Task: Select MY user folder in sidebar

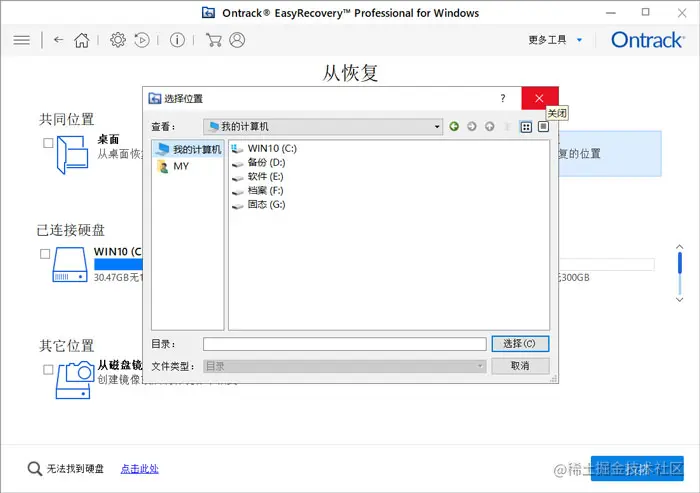Action: (x=174, y=167)
